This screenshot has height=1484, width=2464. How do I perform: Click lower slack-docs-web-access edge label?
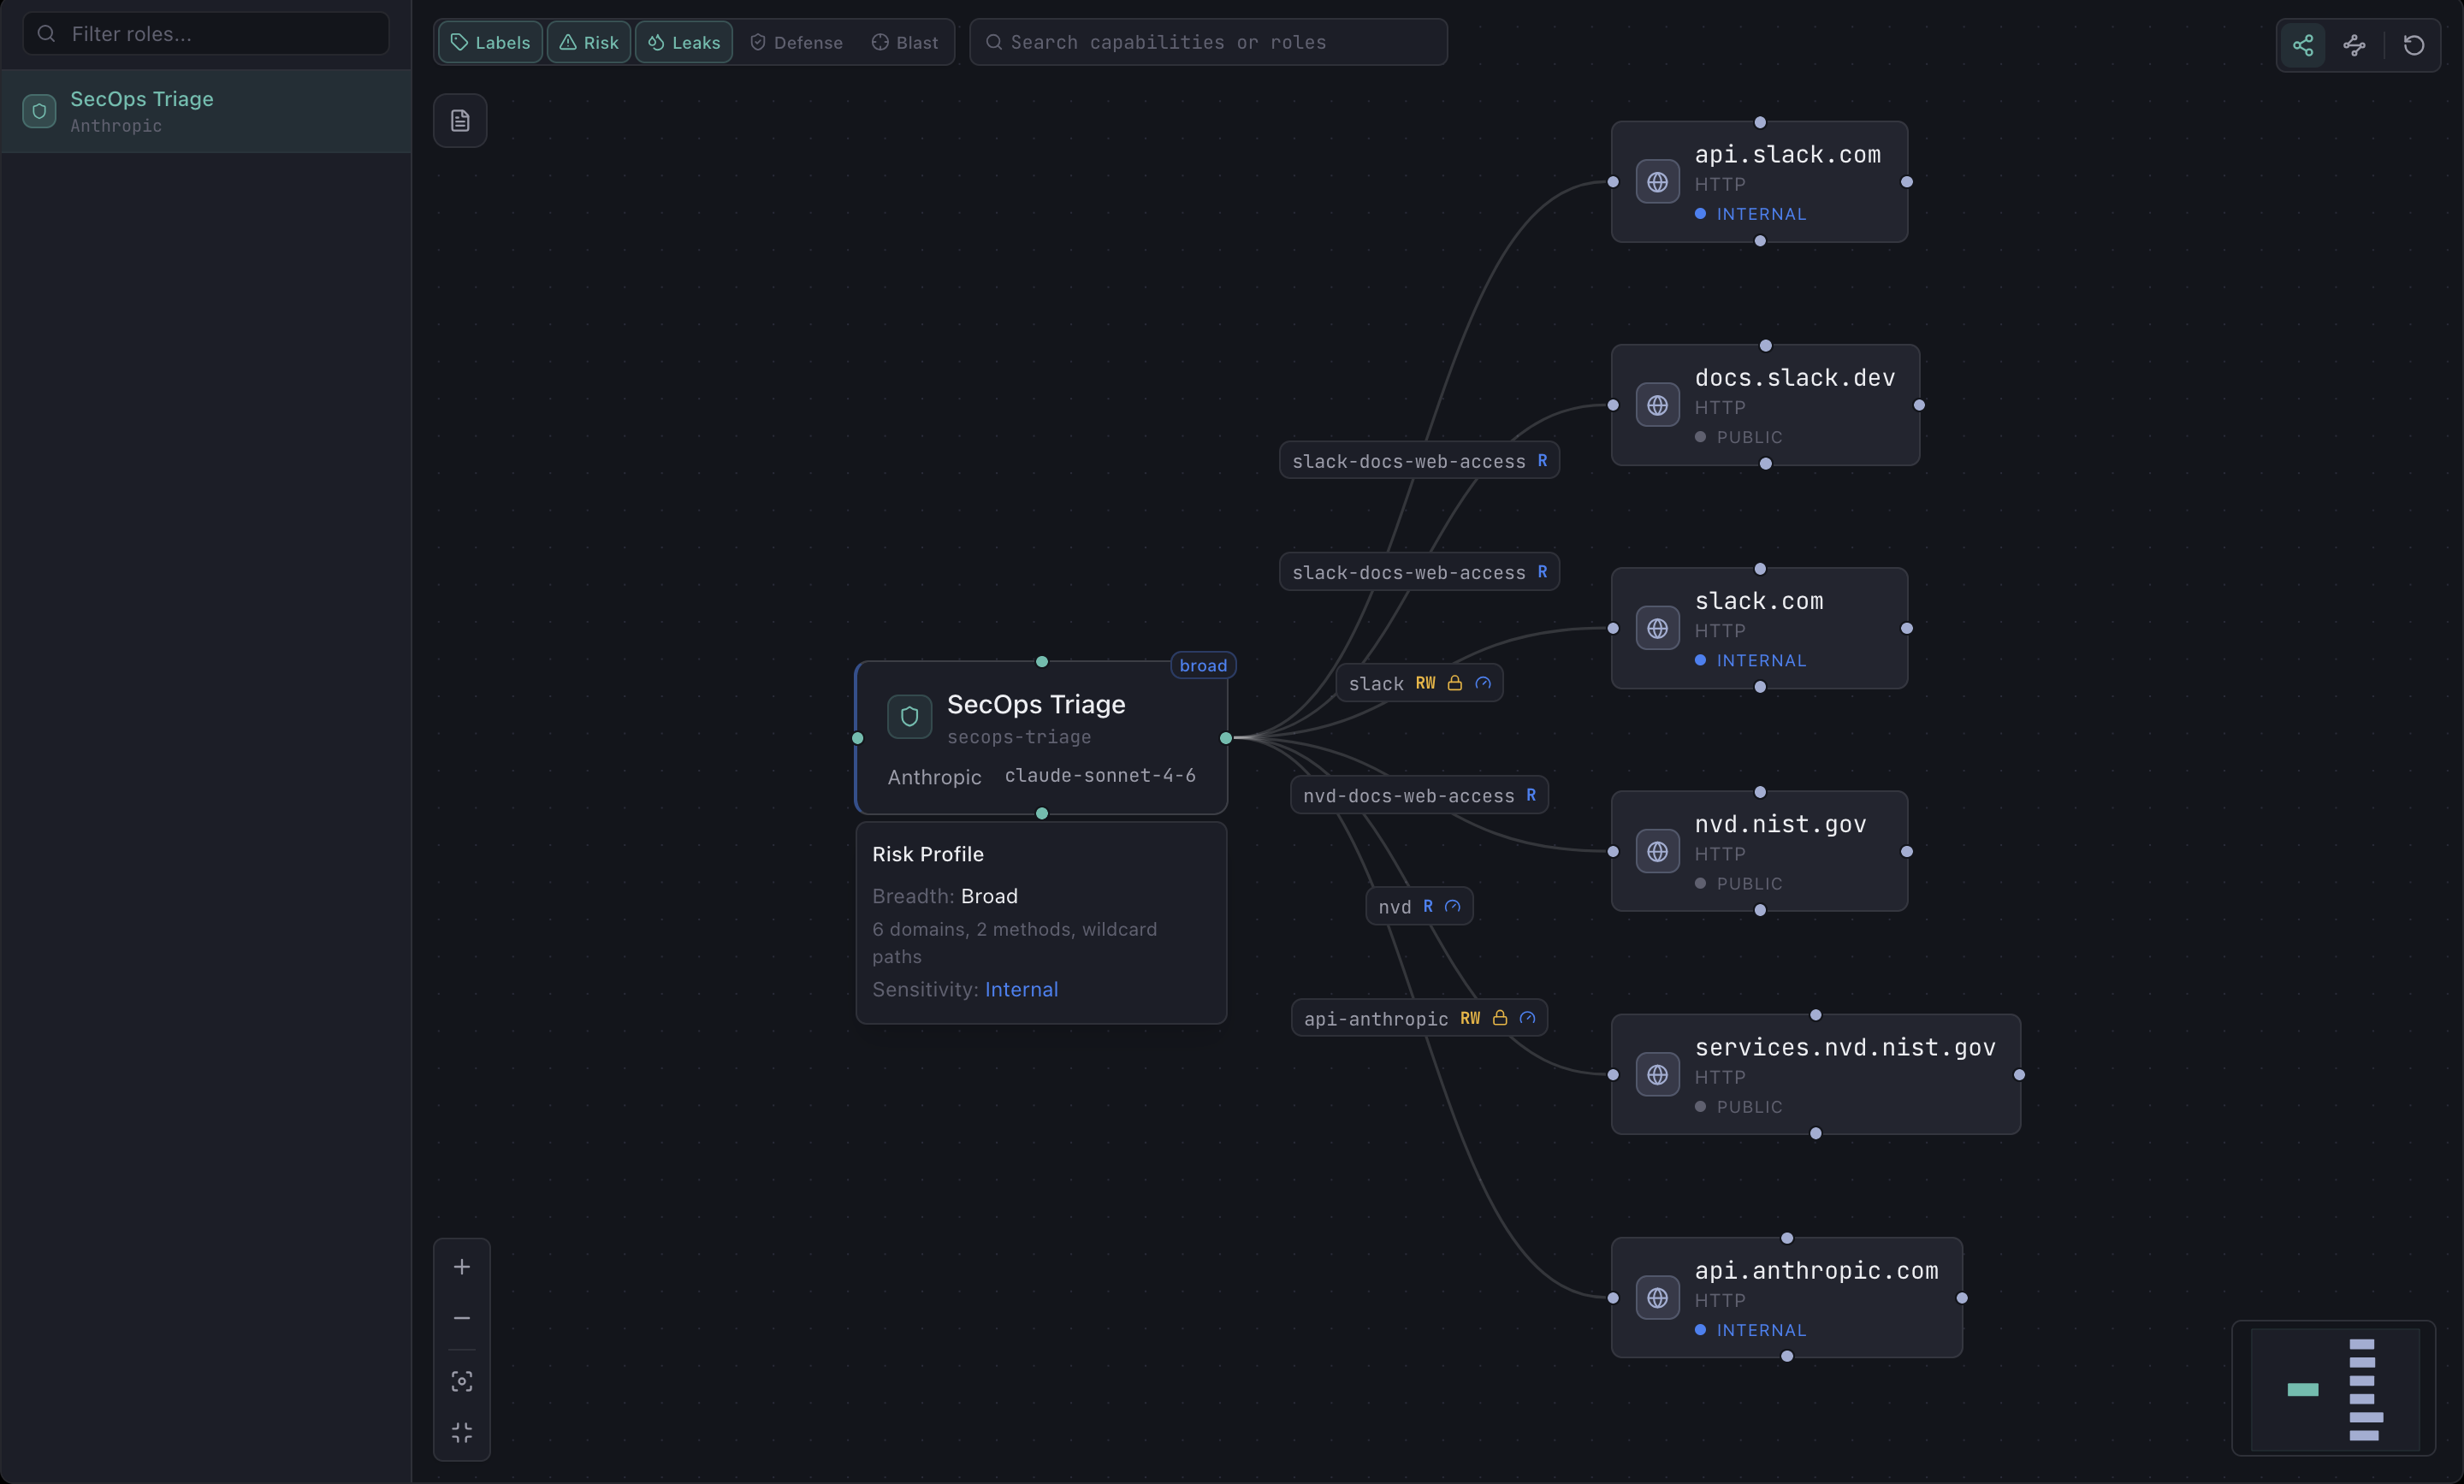pos(1419,572)
